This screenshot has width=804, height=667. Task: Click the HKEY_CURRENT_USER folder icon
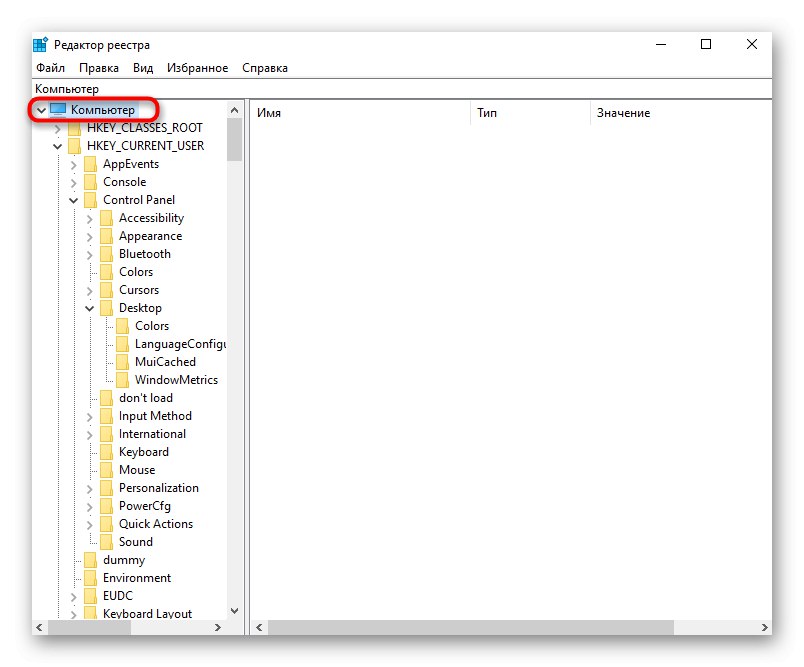click(x=75, y=146)
